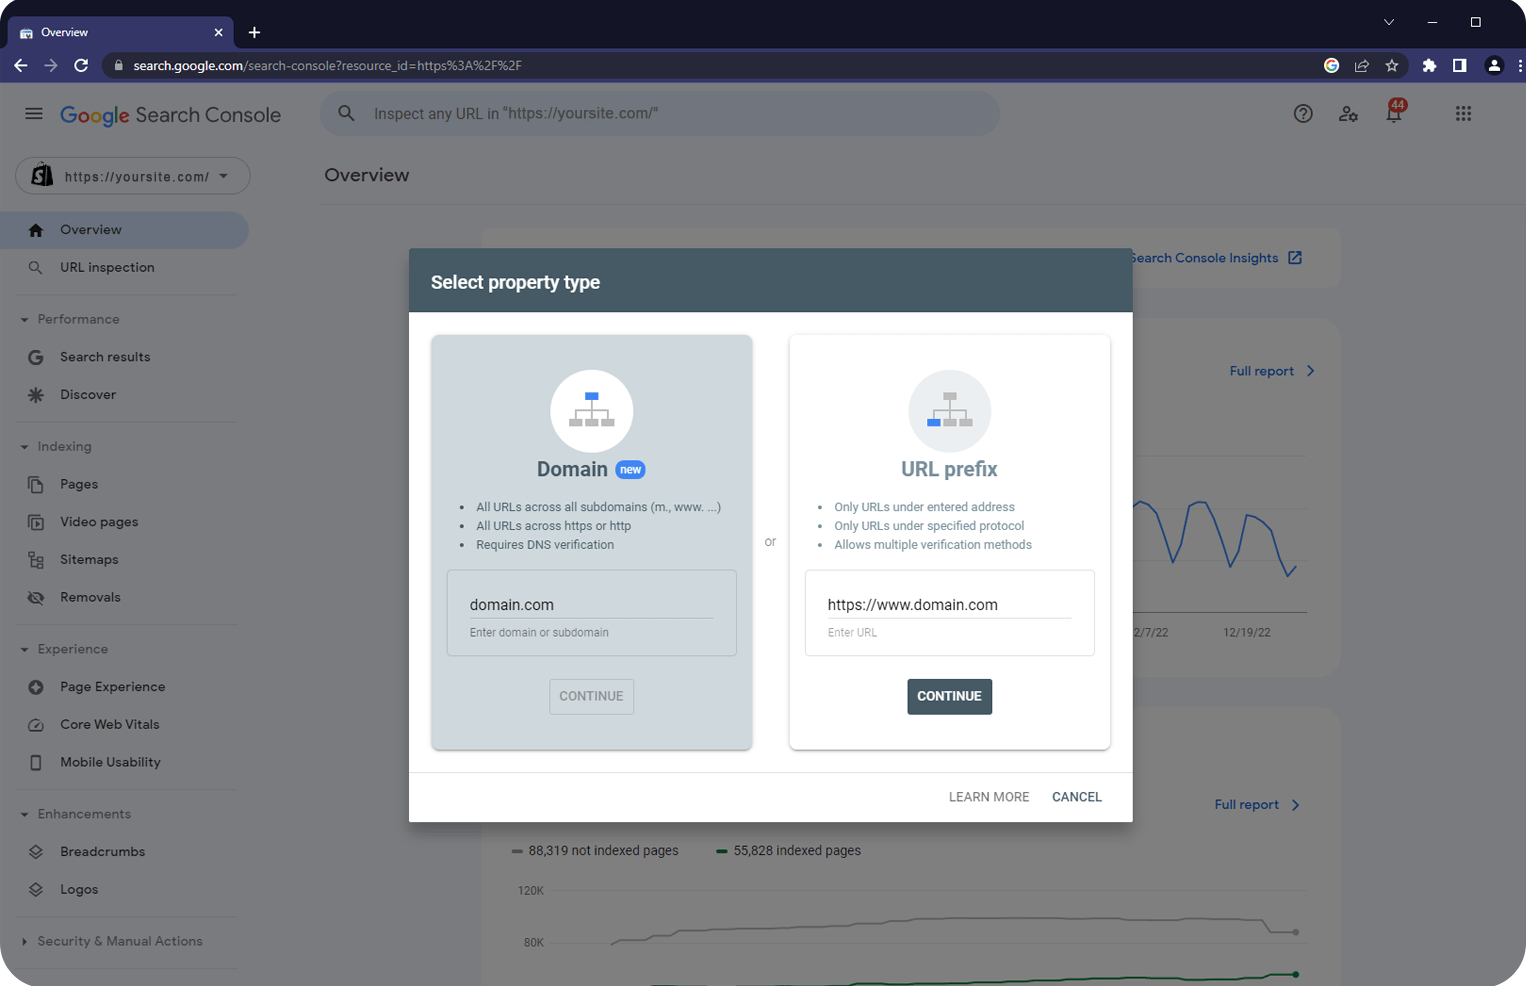Open the Performance Full report link
This screenshot has width=1526, height=986.
point(1273,371)
